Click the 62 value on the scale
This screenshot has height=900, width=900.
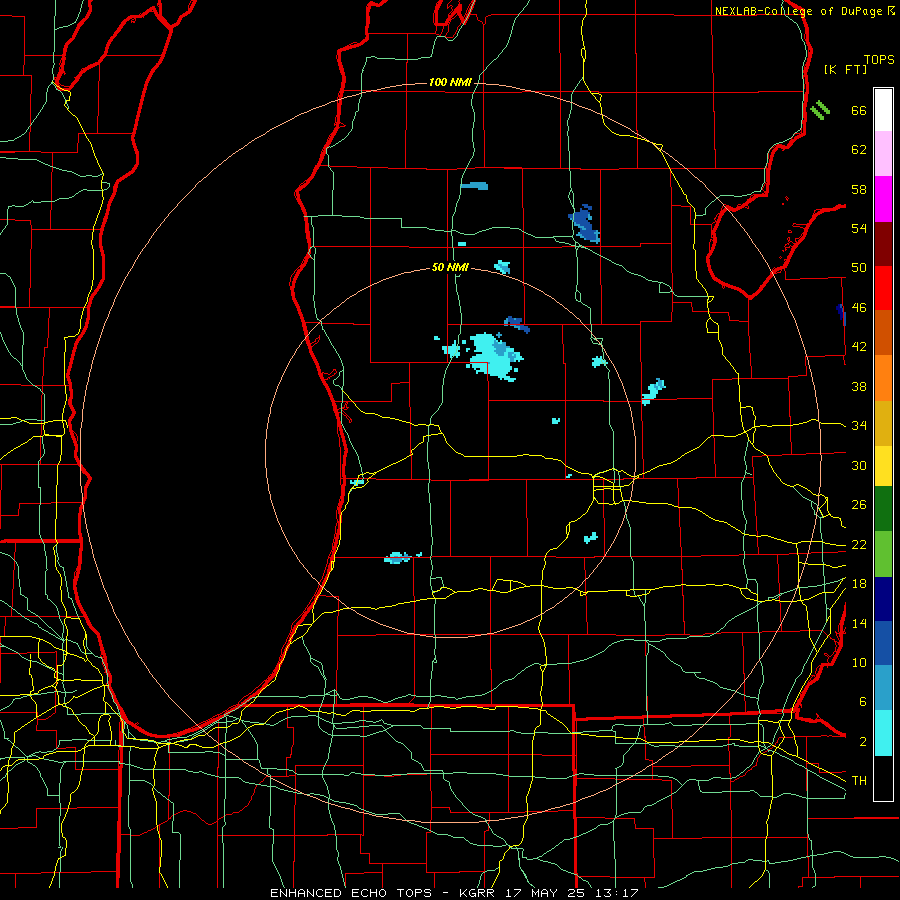point(859,150)
